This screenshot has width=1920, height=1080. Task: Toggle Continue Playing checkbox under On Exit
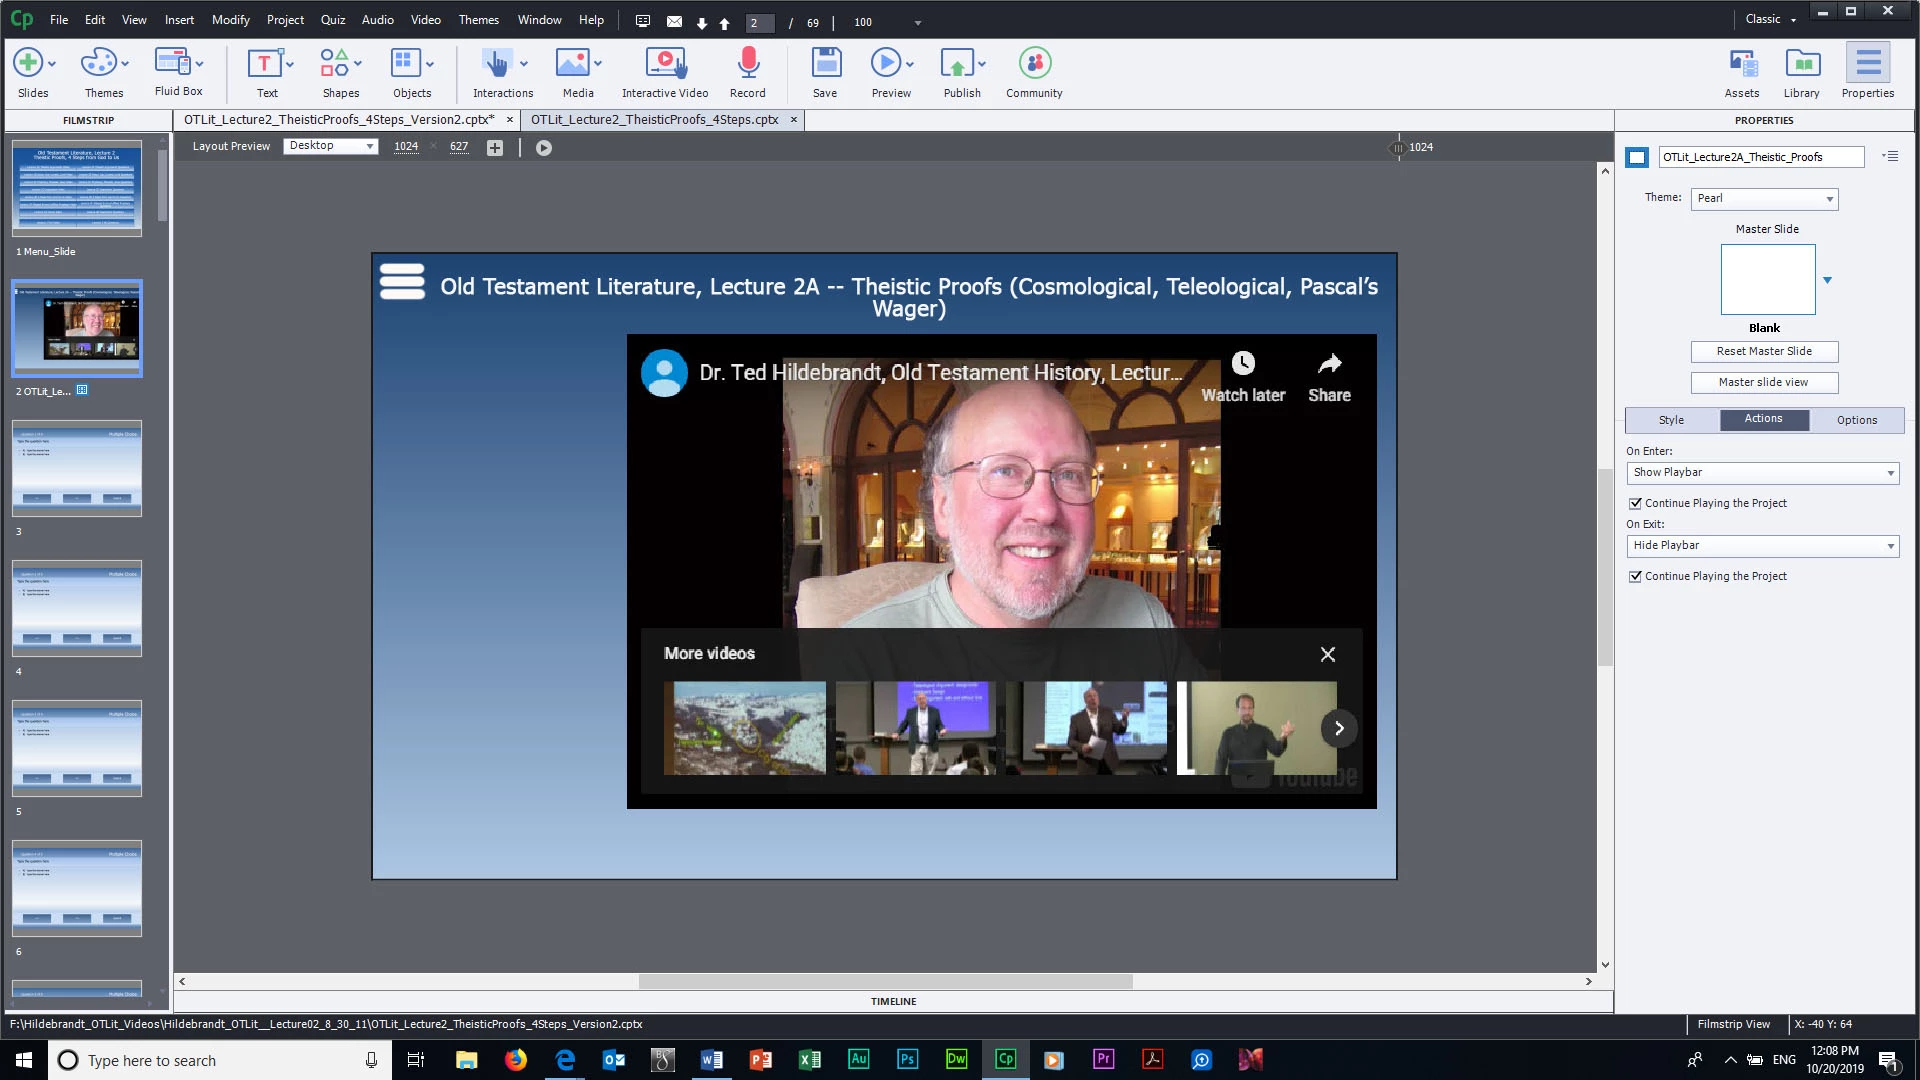point(1636,577)
